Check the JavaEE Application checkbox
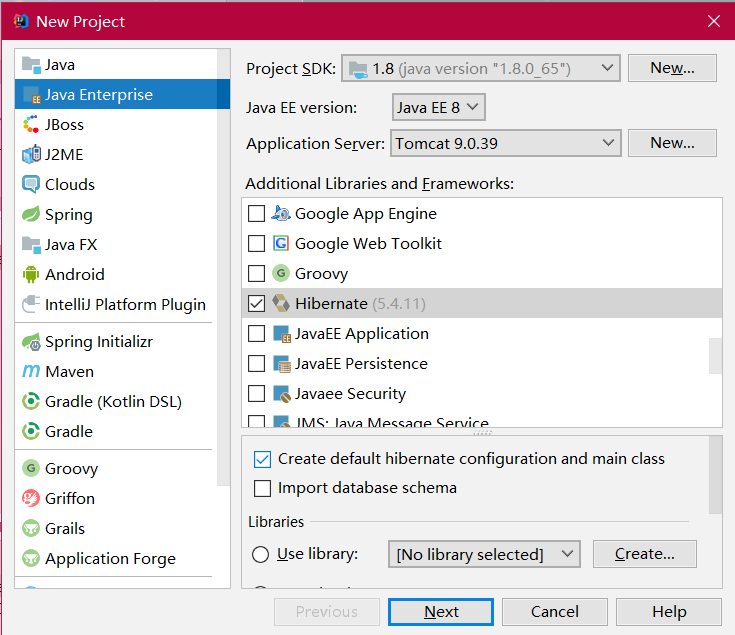 tap(256, 334)
